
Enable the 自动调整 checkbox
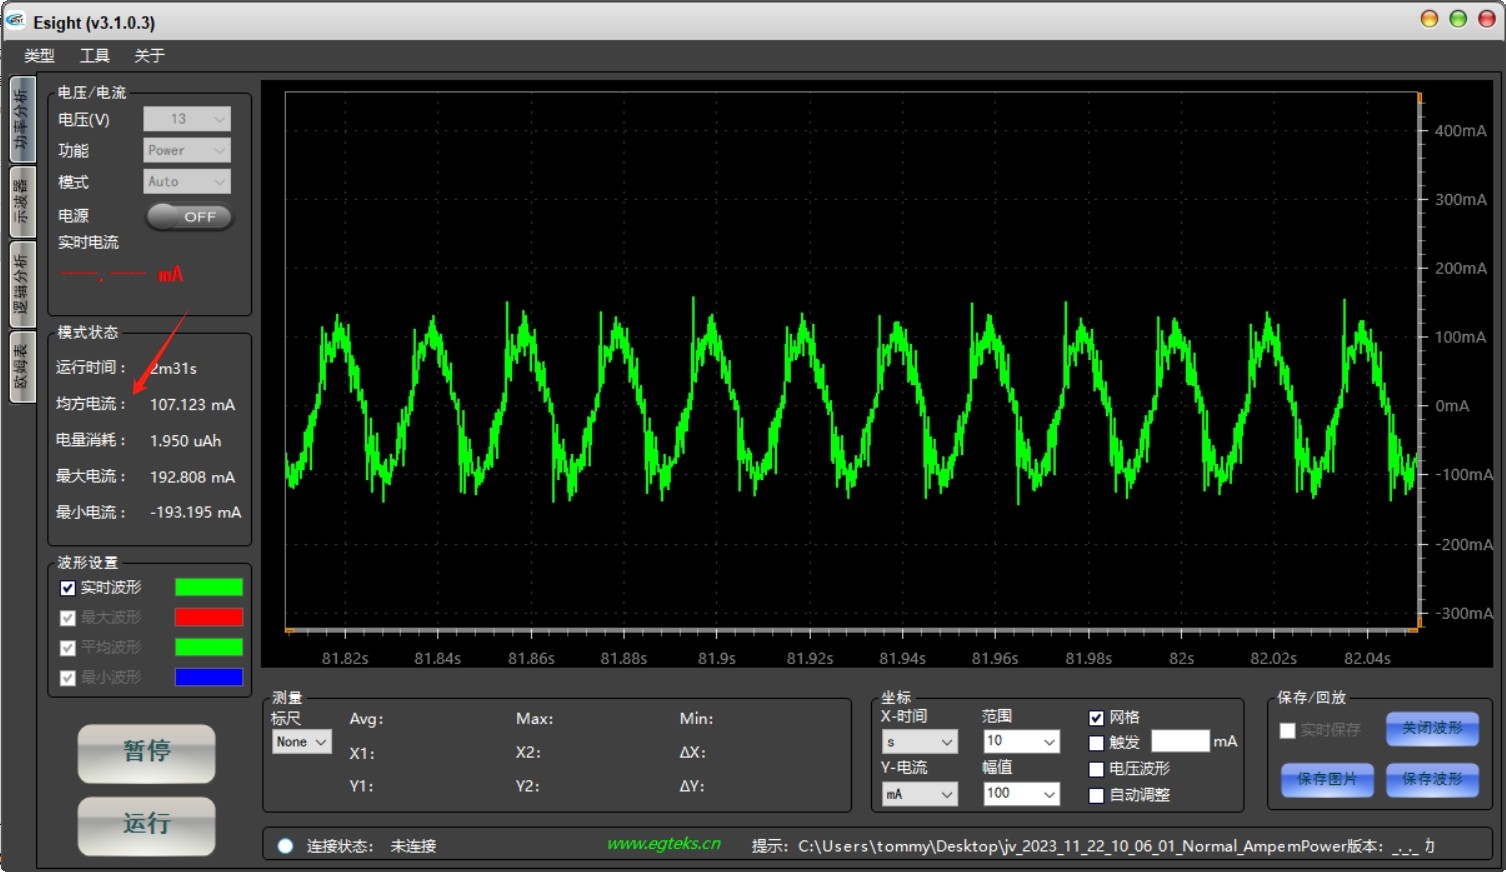[x=1096, y=796]
